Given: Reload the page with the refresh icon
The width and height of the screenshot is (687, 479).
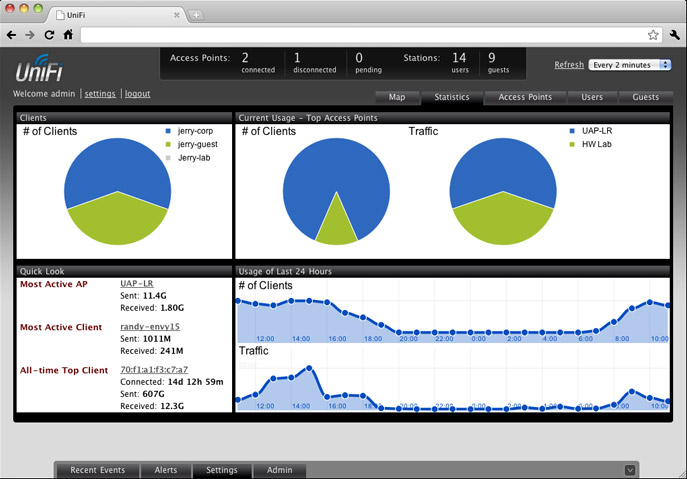Looking at the screenshot, I should click(49, 35).
